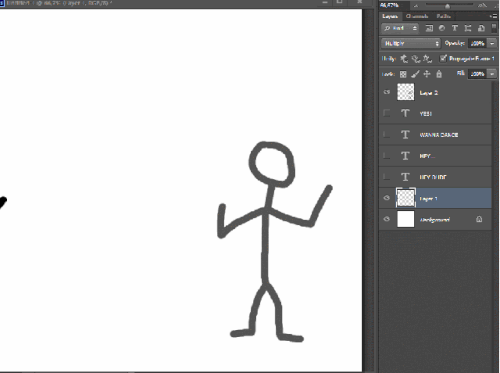The width and height of the screenshot is (500, 373).
Task: Select the WANNA DANCE text layer
Action: pos(435,135)
